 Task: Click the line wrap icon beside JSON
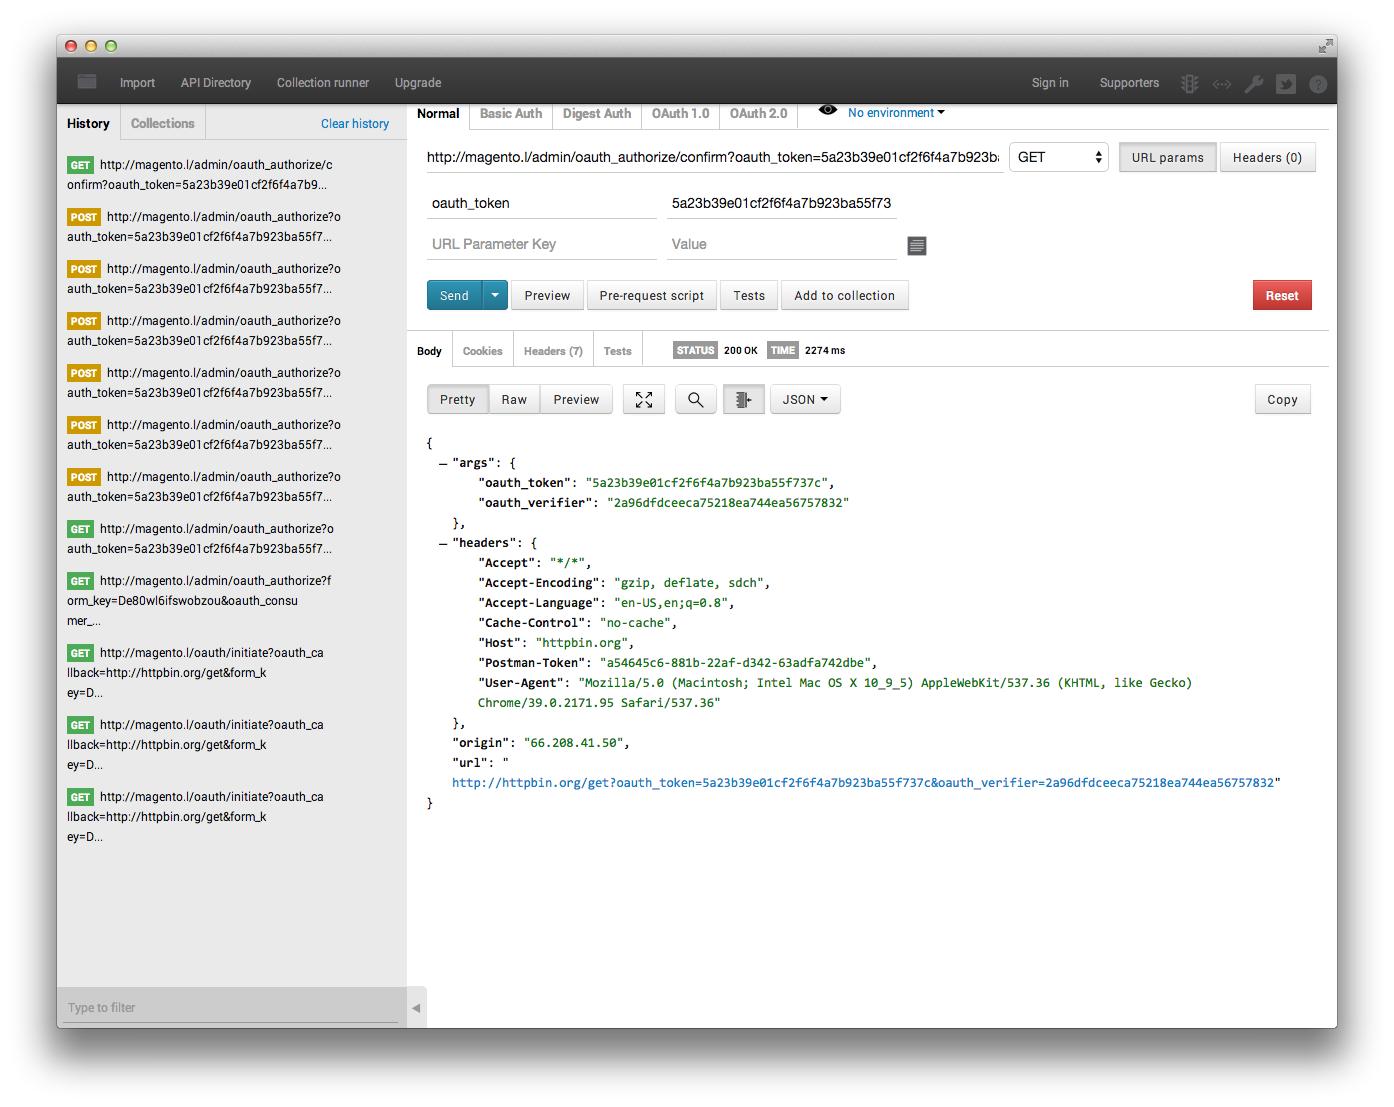743,399
